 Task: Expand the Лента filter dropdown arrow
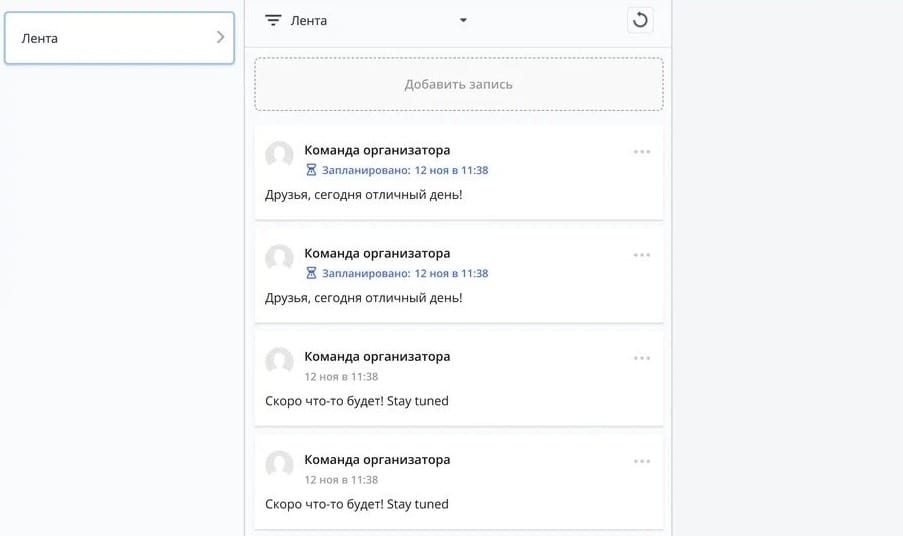pos(463,20)
